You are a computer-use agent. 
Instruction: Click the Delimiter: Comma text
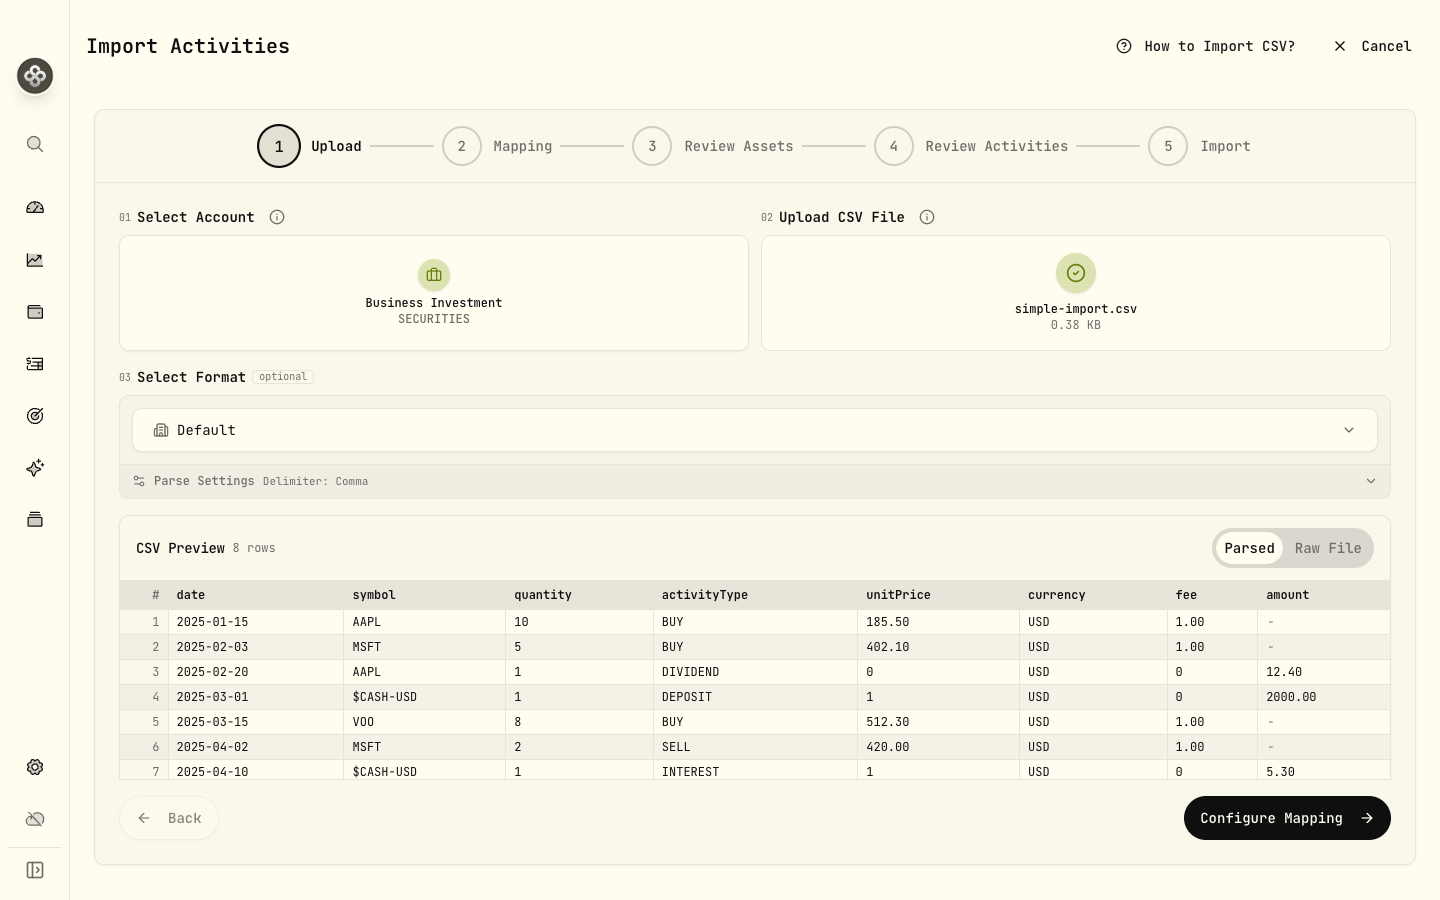click(x=315, y=482)
